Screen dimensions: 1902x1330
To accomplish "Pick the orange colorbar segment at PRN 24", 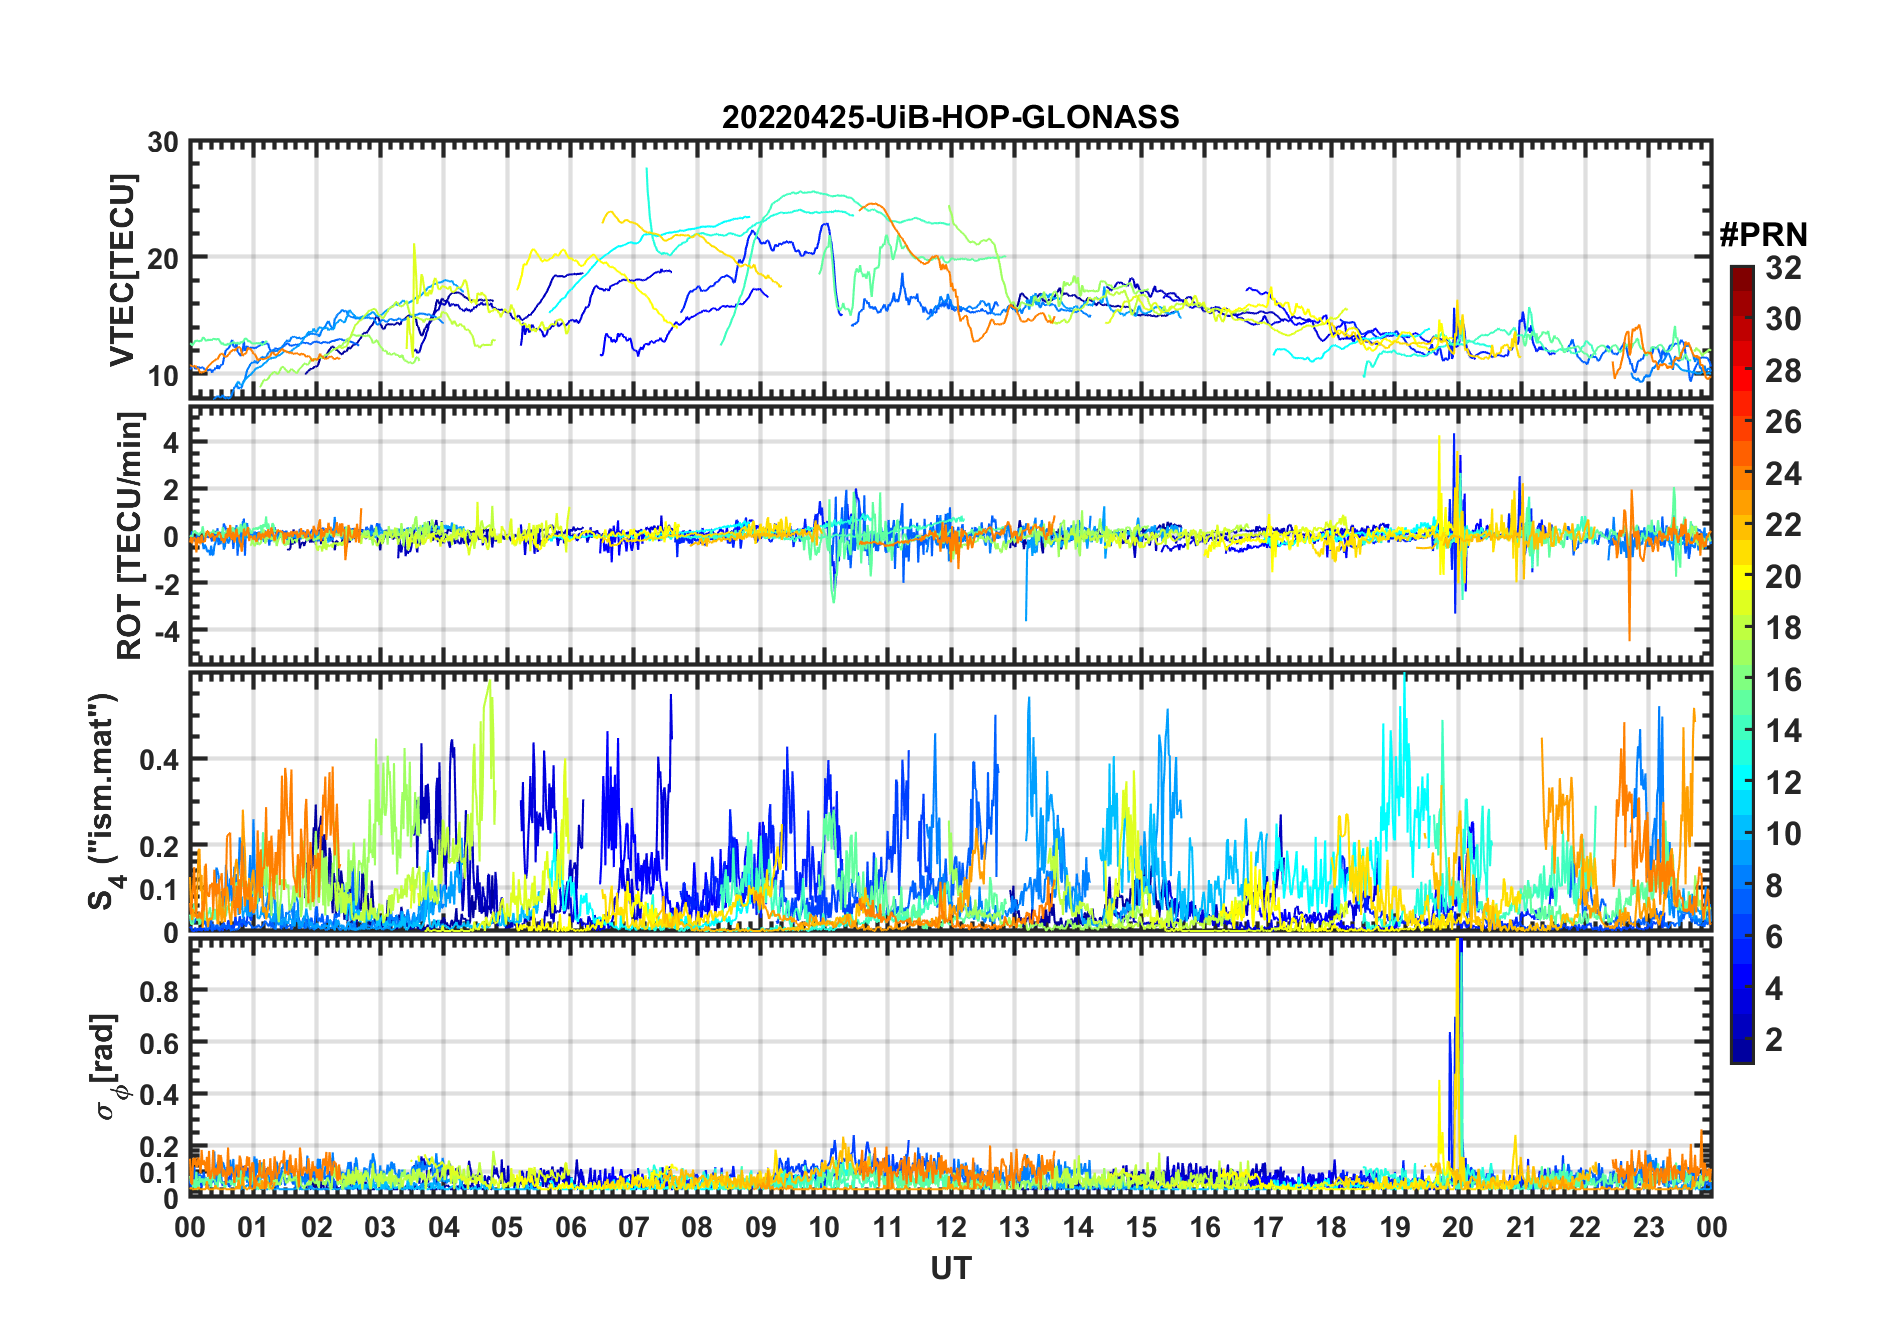I will click(1741, 473).
